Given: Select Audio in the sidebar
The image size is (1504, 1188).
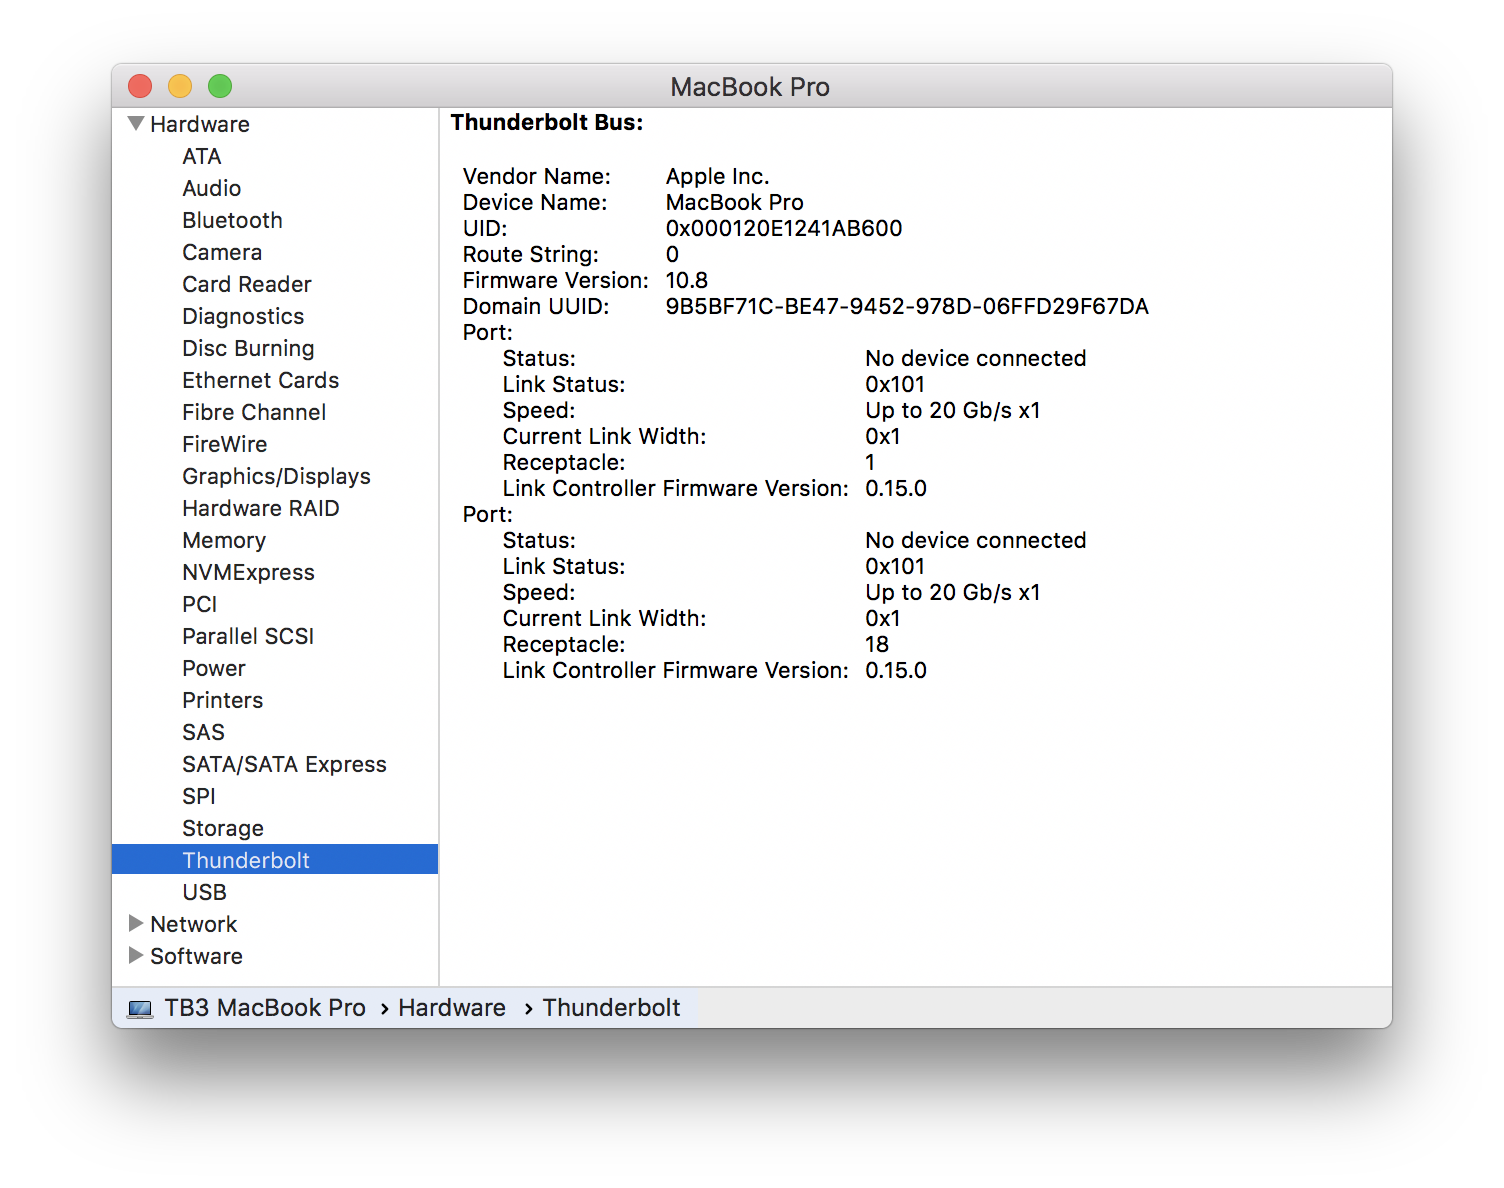Looking at the screenshot, I should pos(211,188).
